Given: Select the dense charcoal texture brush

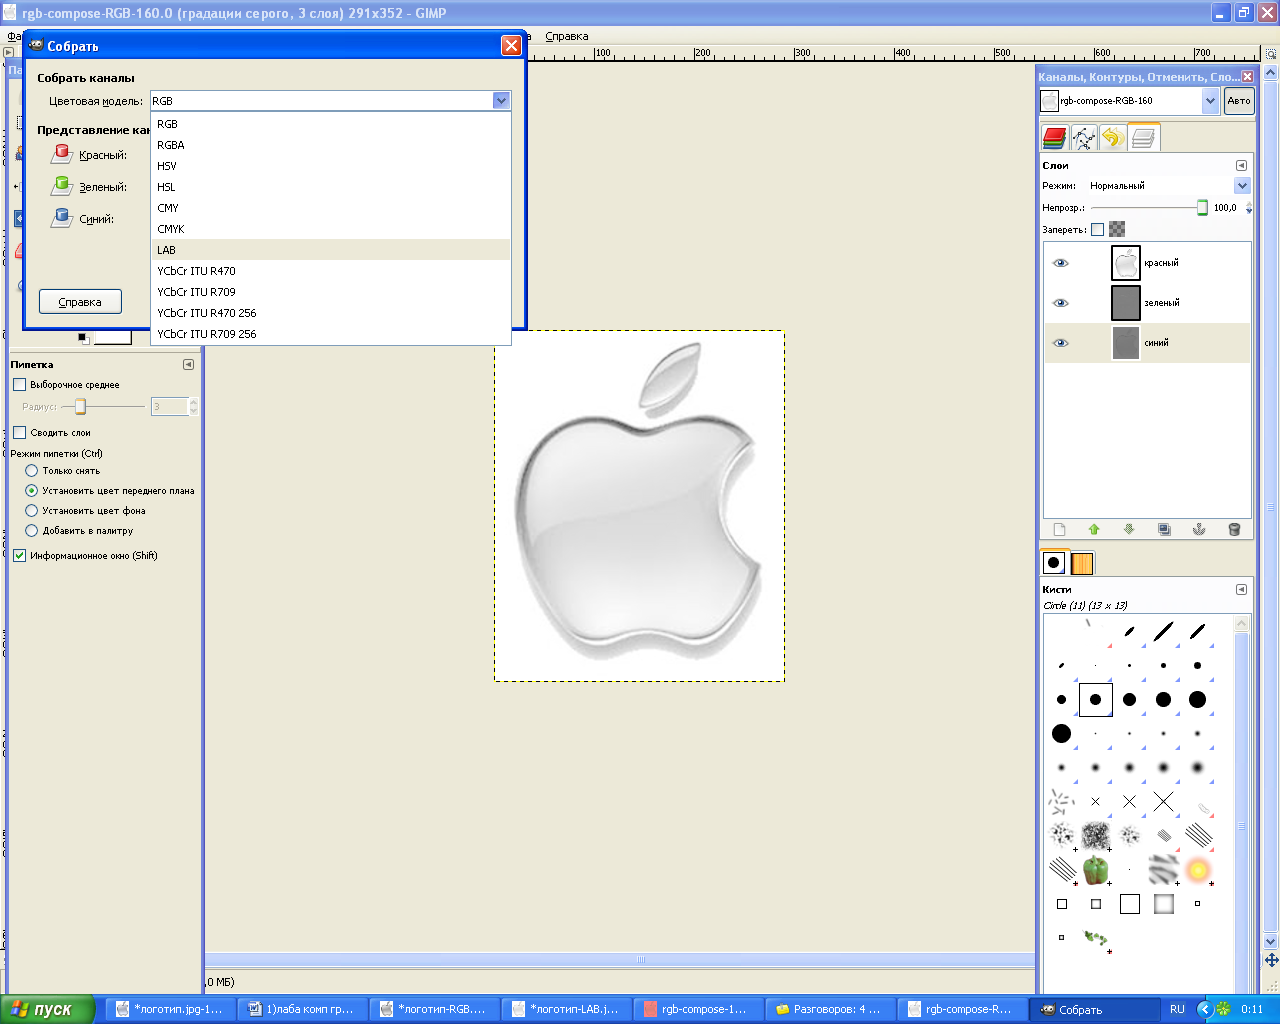Looking at the screenshot, I should pyautogui.click(x=1096, y=836).
